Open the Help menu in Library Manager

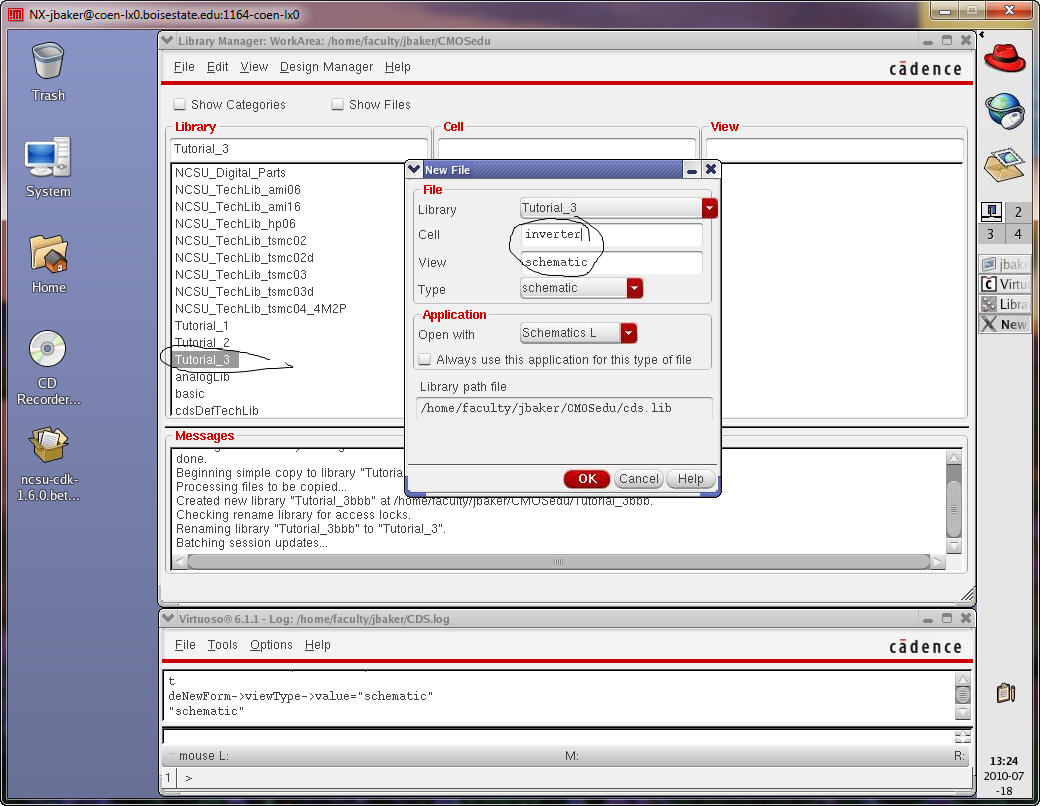(397, 67)
